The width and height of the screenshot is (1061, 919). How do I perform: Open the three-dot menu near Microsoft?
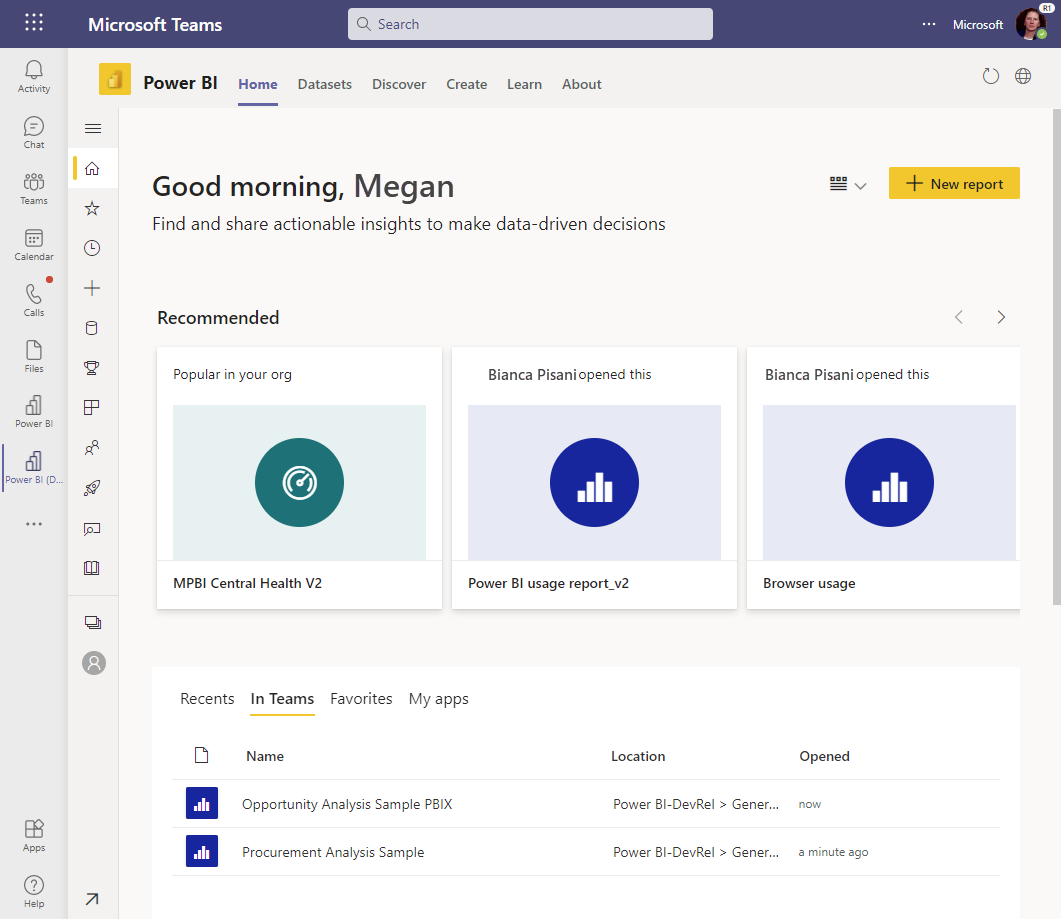pos(928,24)
